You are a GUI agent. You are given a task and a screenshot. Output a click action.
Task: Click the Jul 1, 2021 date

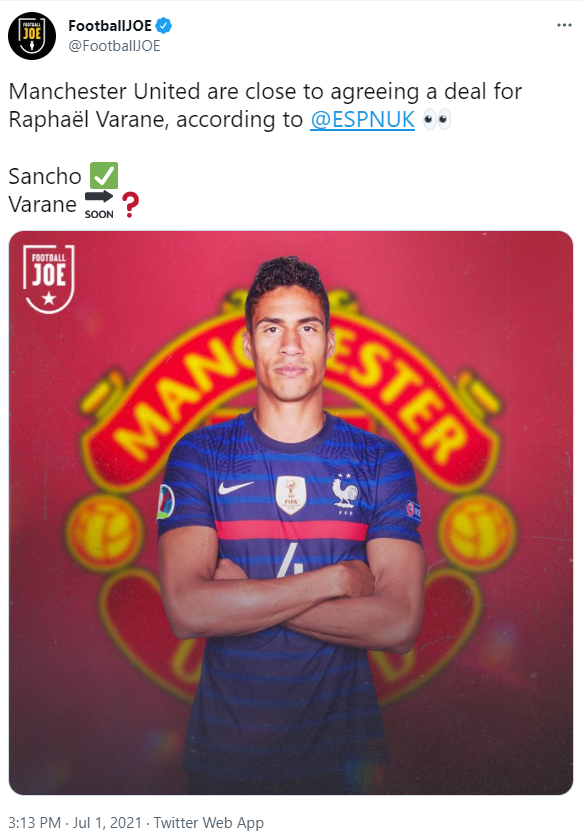coord(107,823)
